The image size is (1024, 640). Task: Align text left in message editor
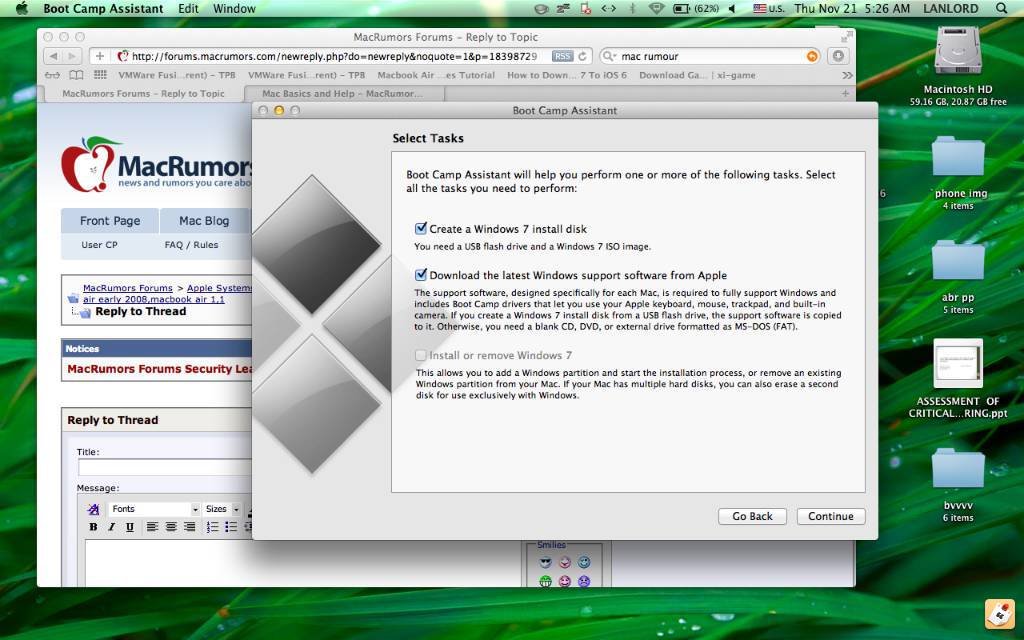tap(152, 527)
